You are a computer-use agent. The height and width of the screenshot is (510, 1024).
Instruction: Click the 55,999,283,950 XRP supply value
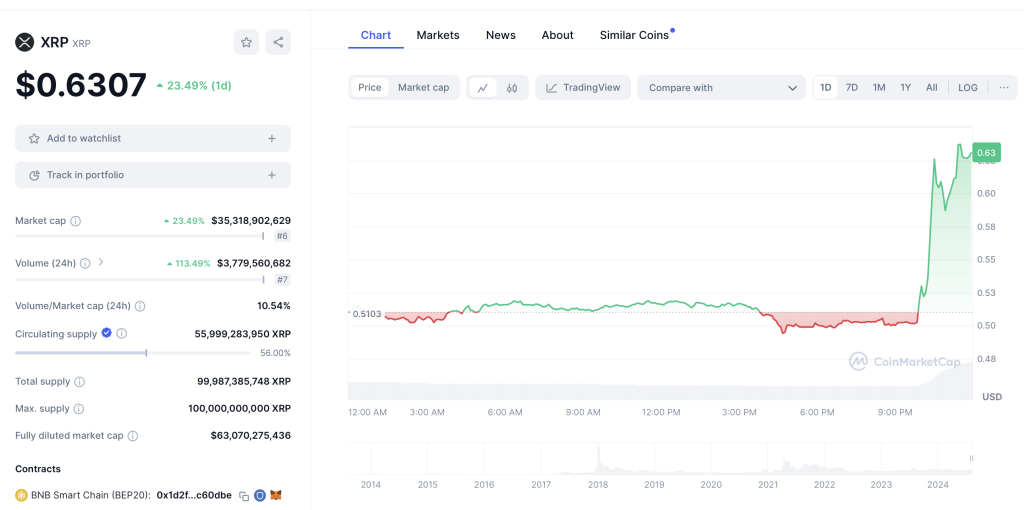click(x=243, y=334)
